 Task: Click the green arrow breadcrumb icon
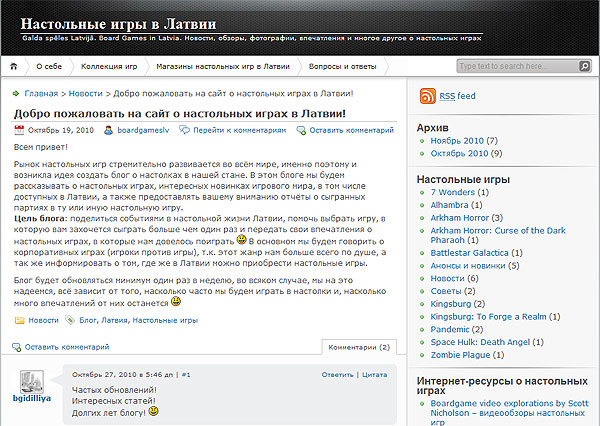click(x=16, y=93)
